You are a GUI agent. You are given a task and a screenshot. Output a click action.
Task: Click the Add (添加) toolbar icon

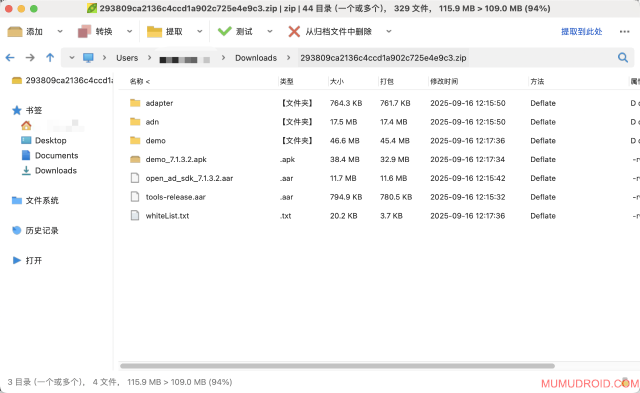tap(15, 31)
